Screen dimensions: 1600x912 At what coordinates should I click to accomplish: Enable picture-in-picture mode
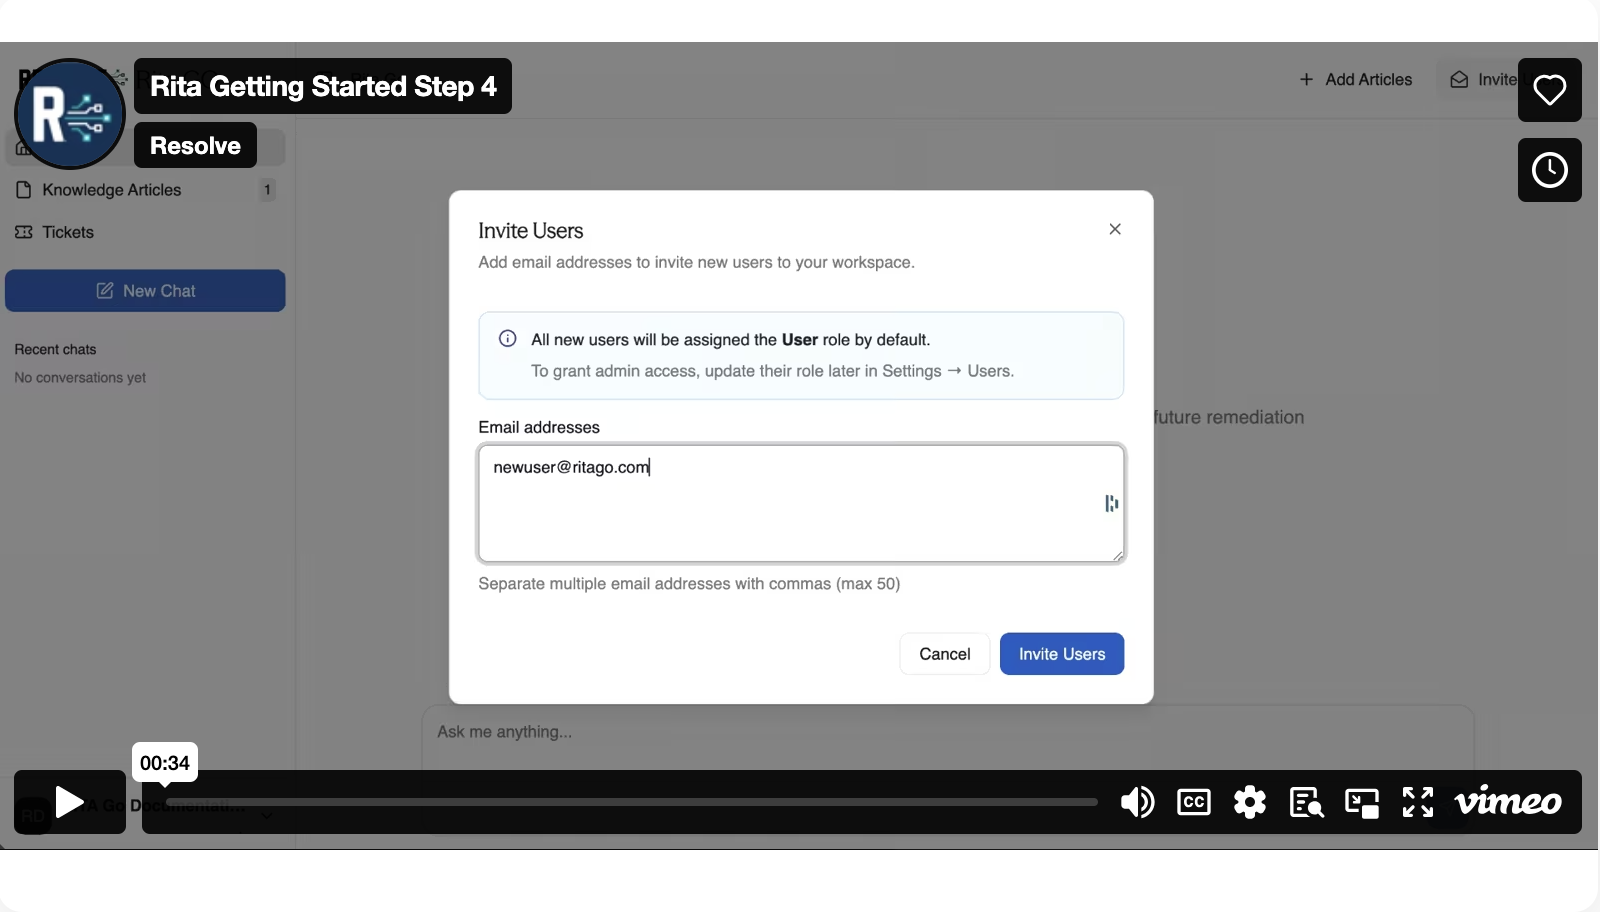1362,802
